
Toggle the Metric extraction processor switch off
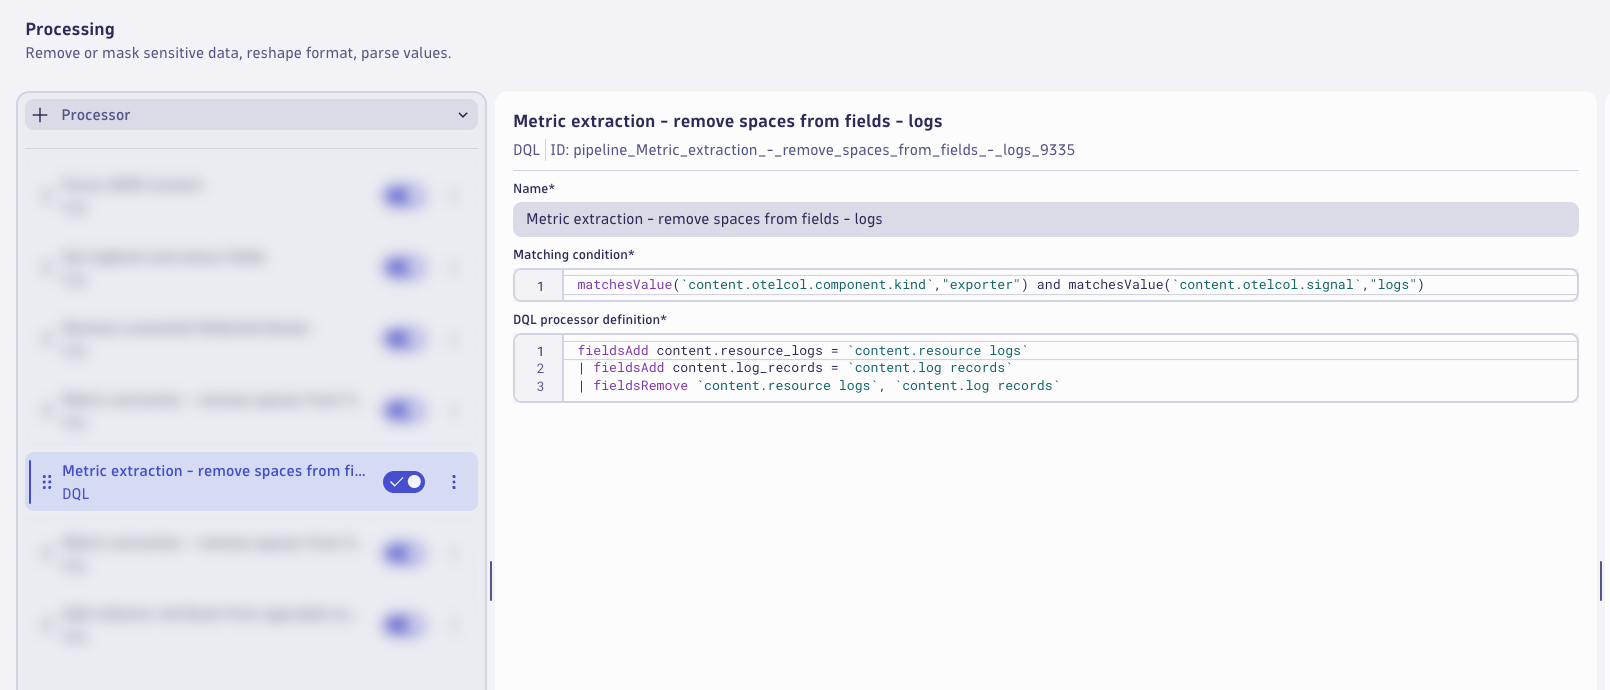404,482
